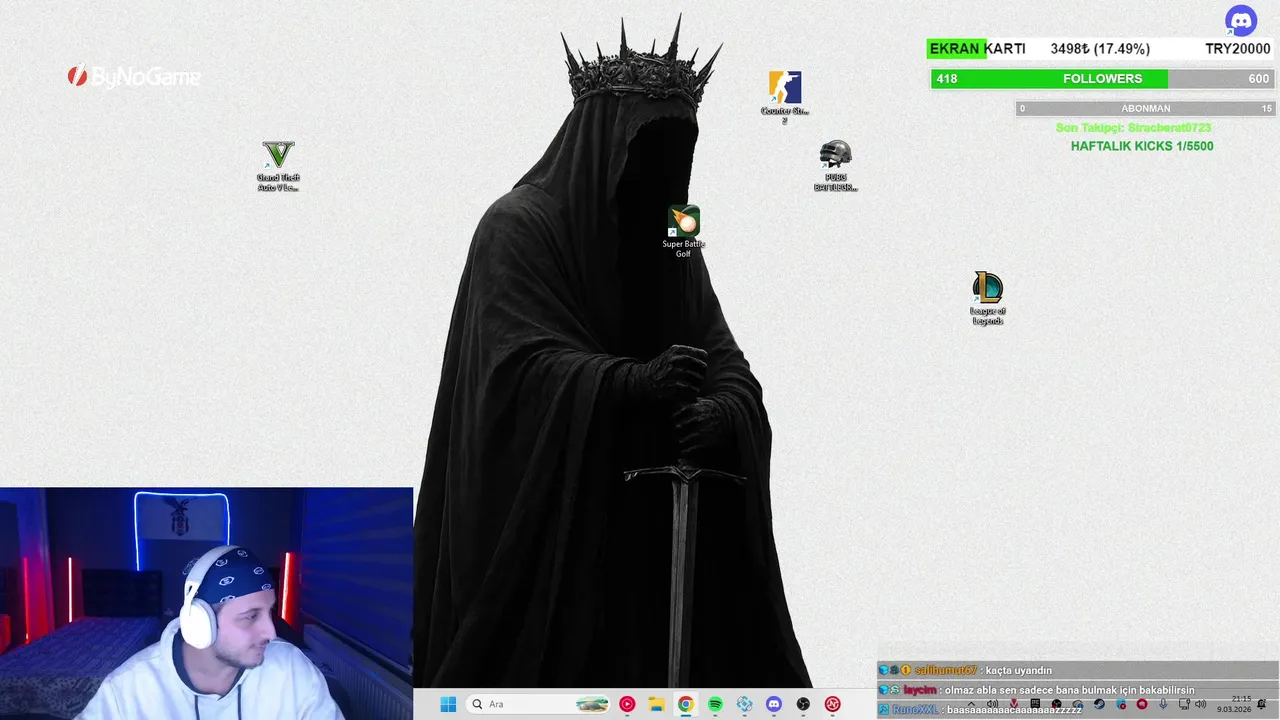Select the League of Legends desktop shortcut

point(987,298)
